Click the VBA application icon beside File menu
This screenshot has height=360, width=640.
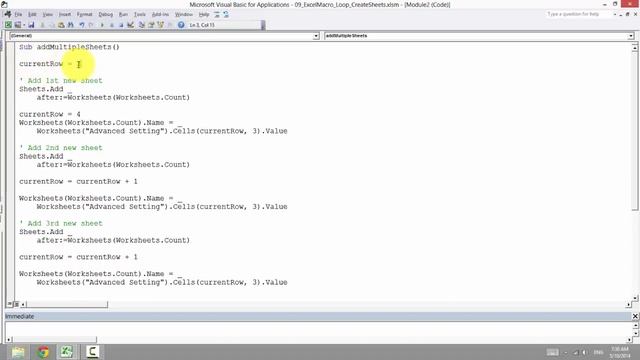tap(7, 14)
